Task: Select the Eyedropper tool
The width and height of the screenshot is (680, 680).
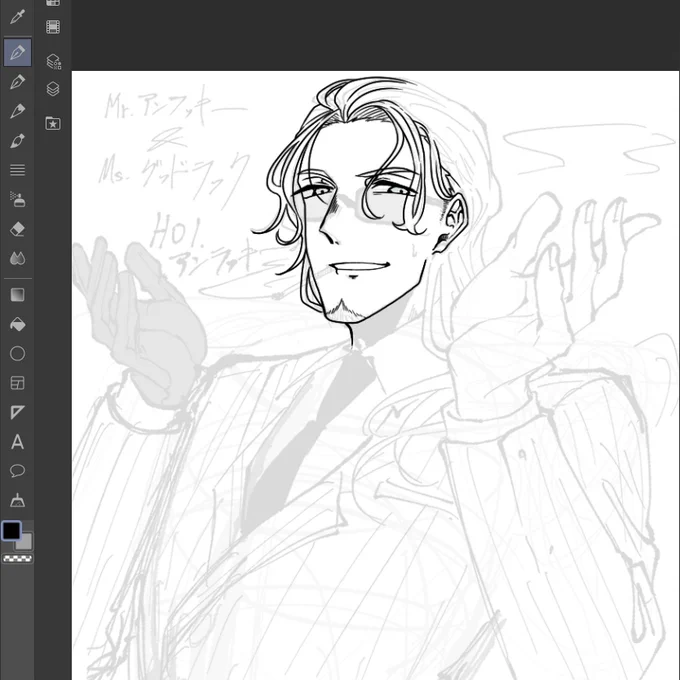Action: click(x=17, y=17)
